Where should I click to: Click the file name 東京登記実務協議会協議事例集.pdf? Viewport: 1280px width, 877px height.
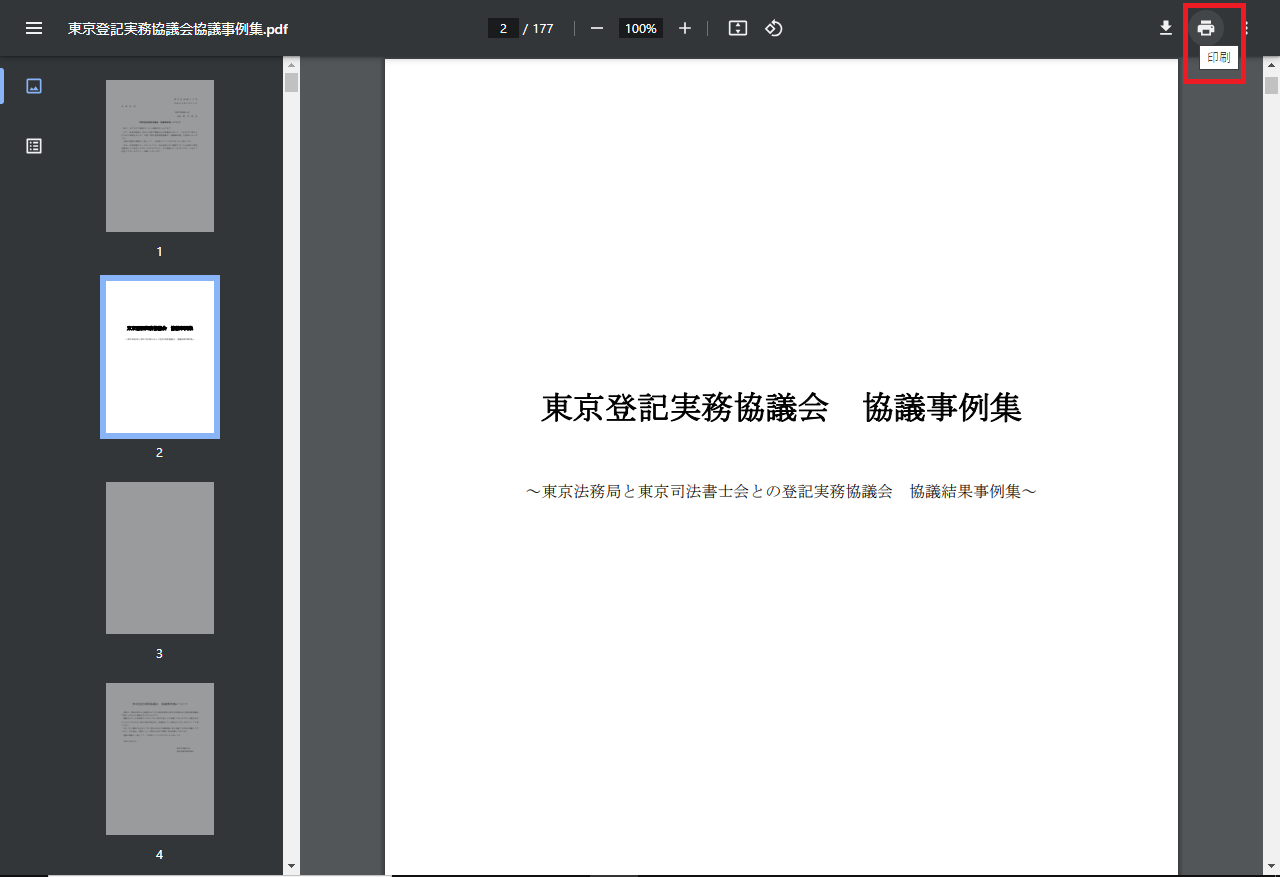pyautogui.click(x=178, y=28)
